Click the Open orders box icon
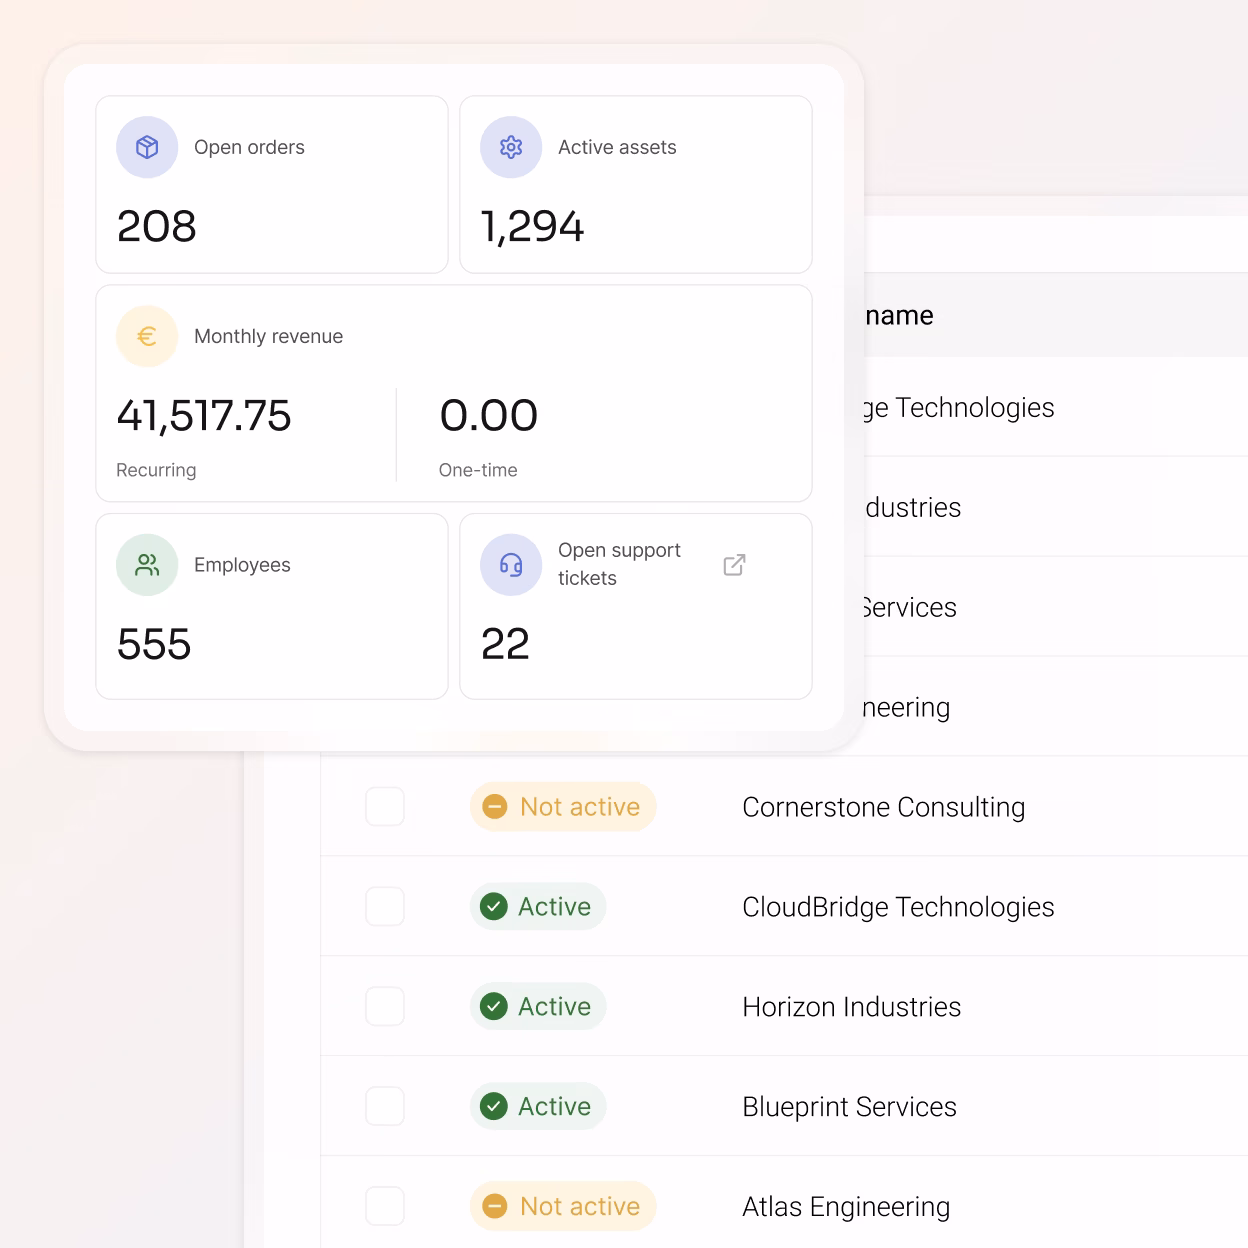1248x1248 pixels. (x=147, y=147)
